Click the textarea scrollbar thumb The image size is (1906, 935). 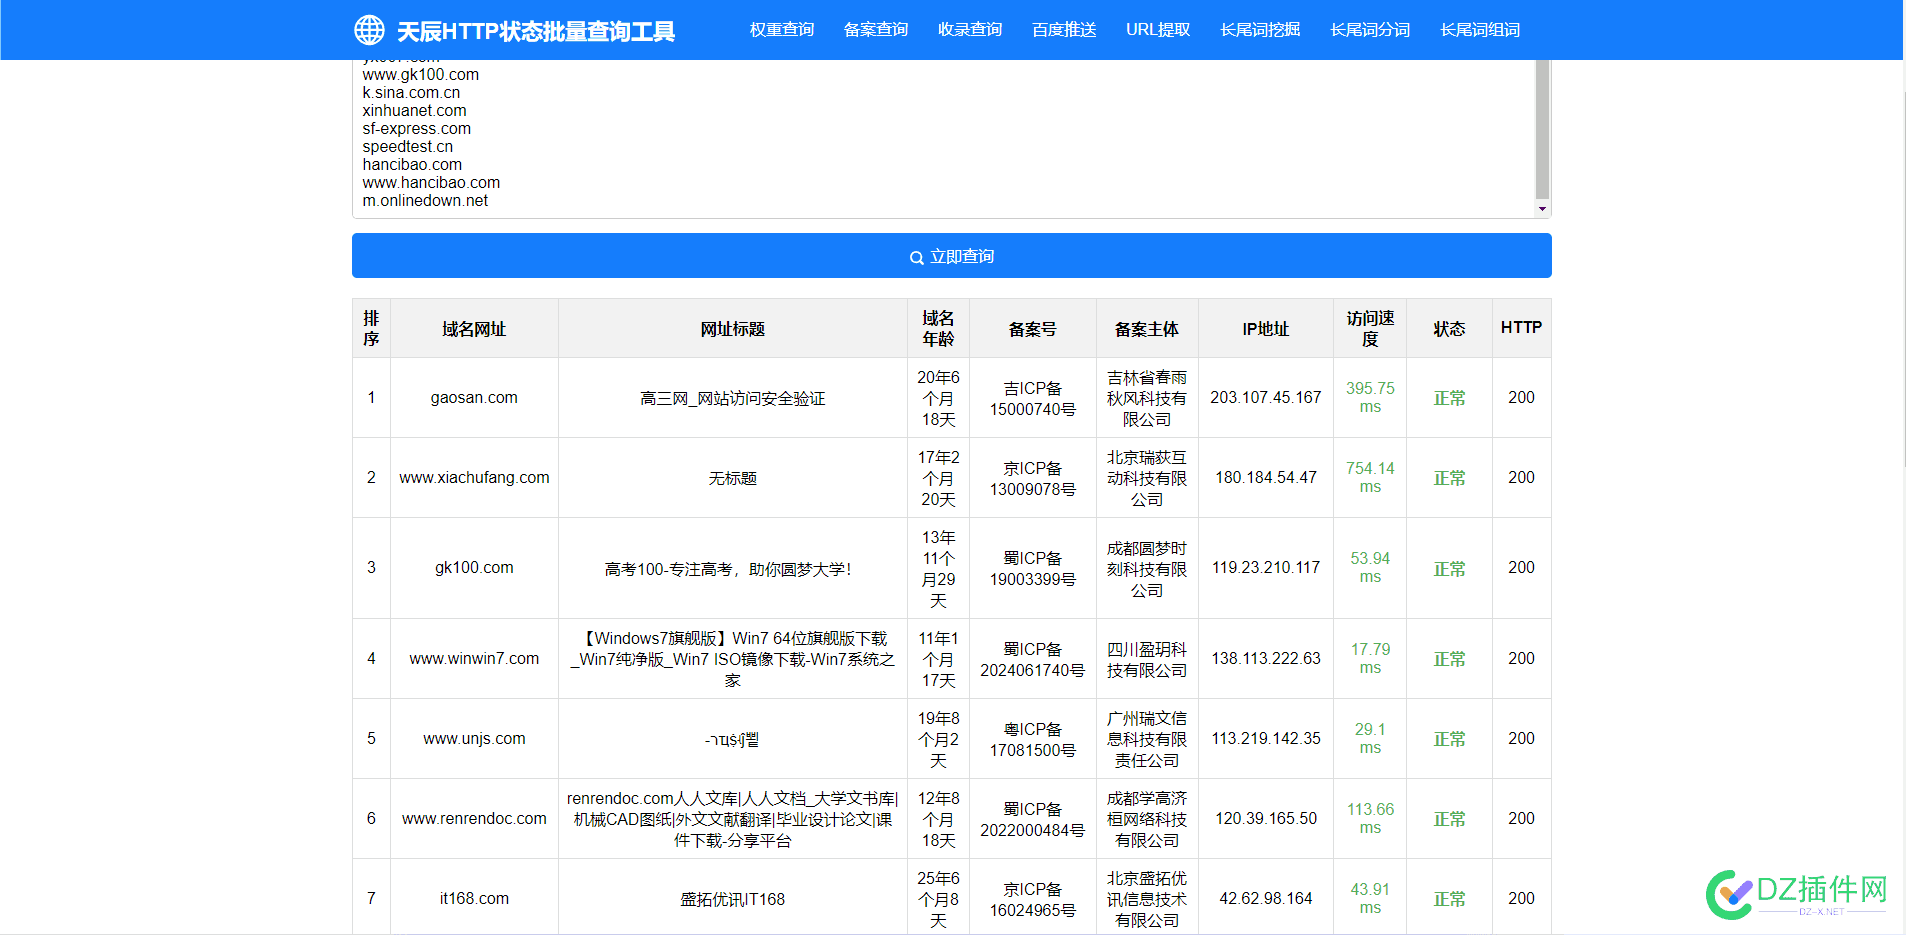click(1542, 128)
